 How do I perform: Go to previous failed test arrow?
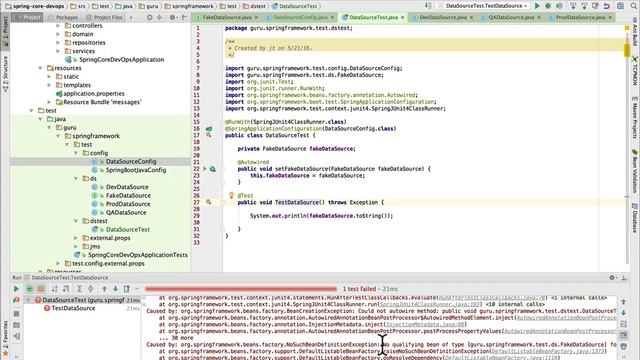tap(104, 289)
